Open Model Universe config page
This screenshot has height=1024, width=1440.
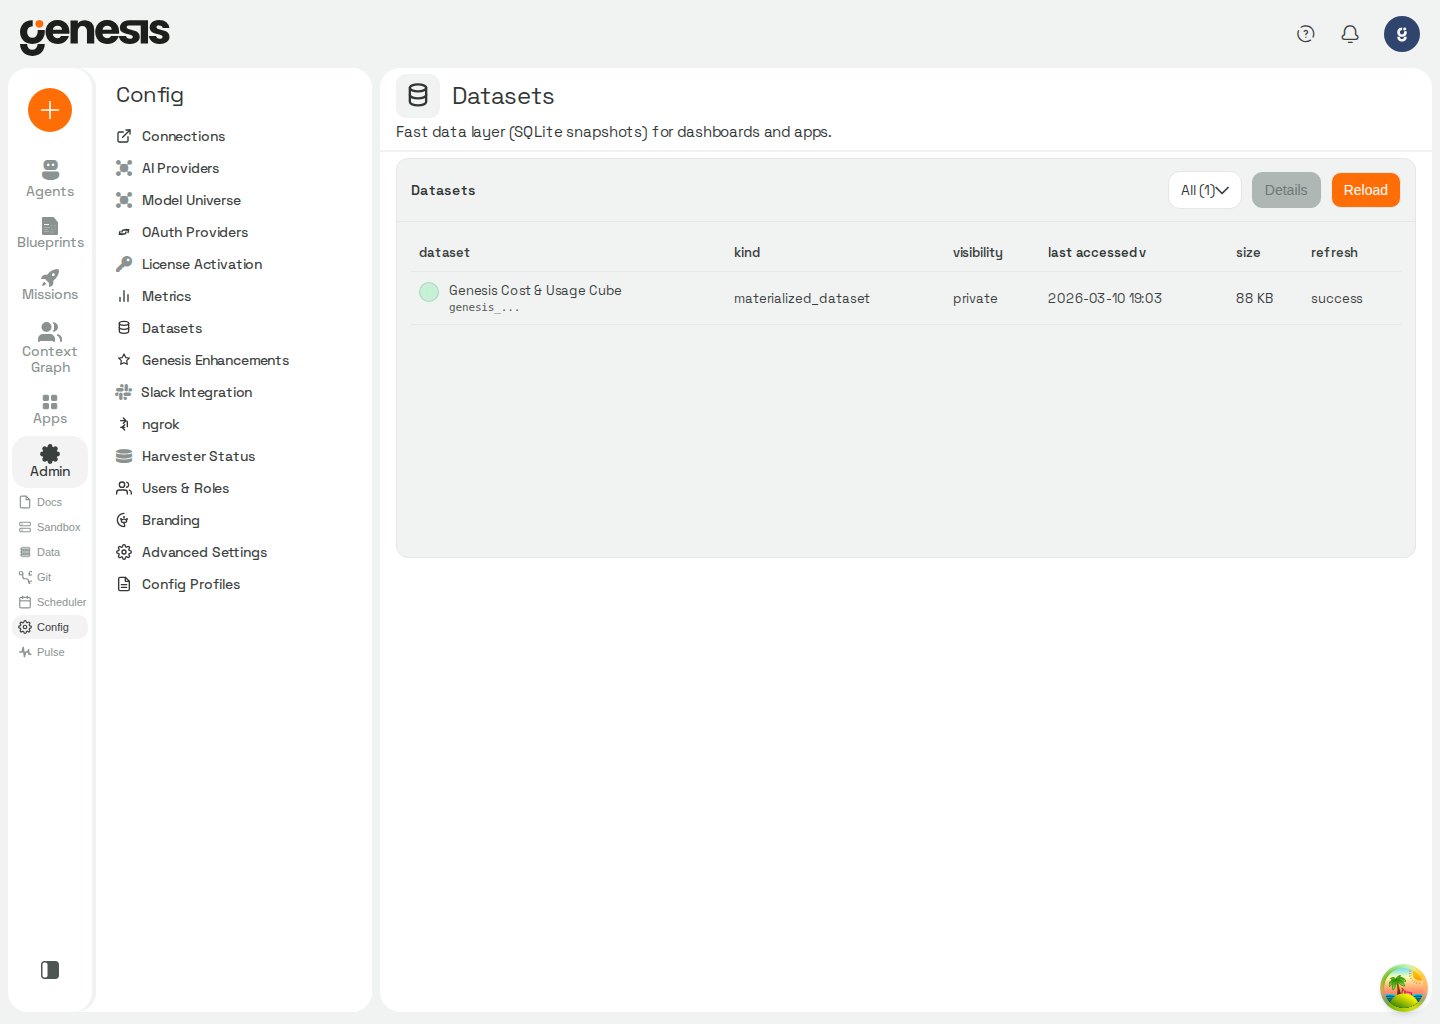click(179, 200)
